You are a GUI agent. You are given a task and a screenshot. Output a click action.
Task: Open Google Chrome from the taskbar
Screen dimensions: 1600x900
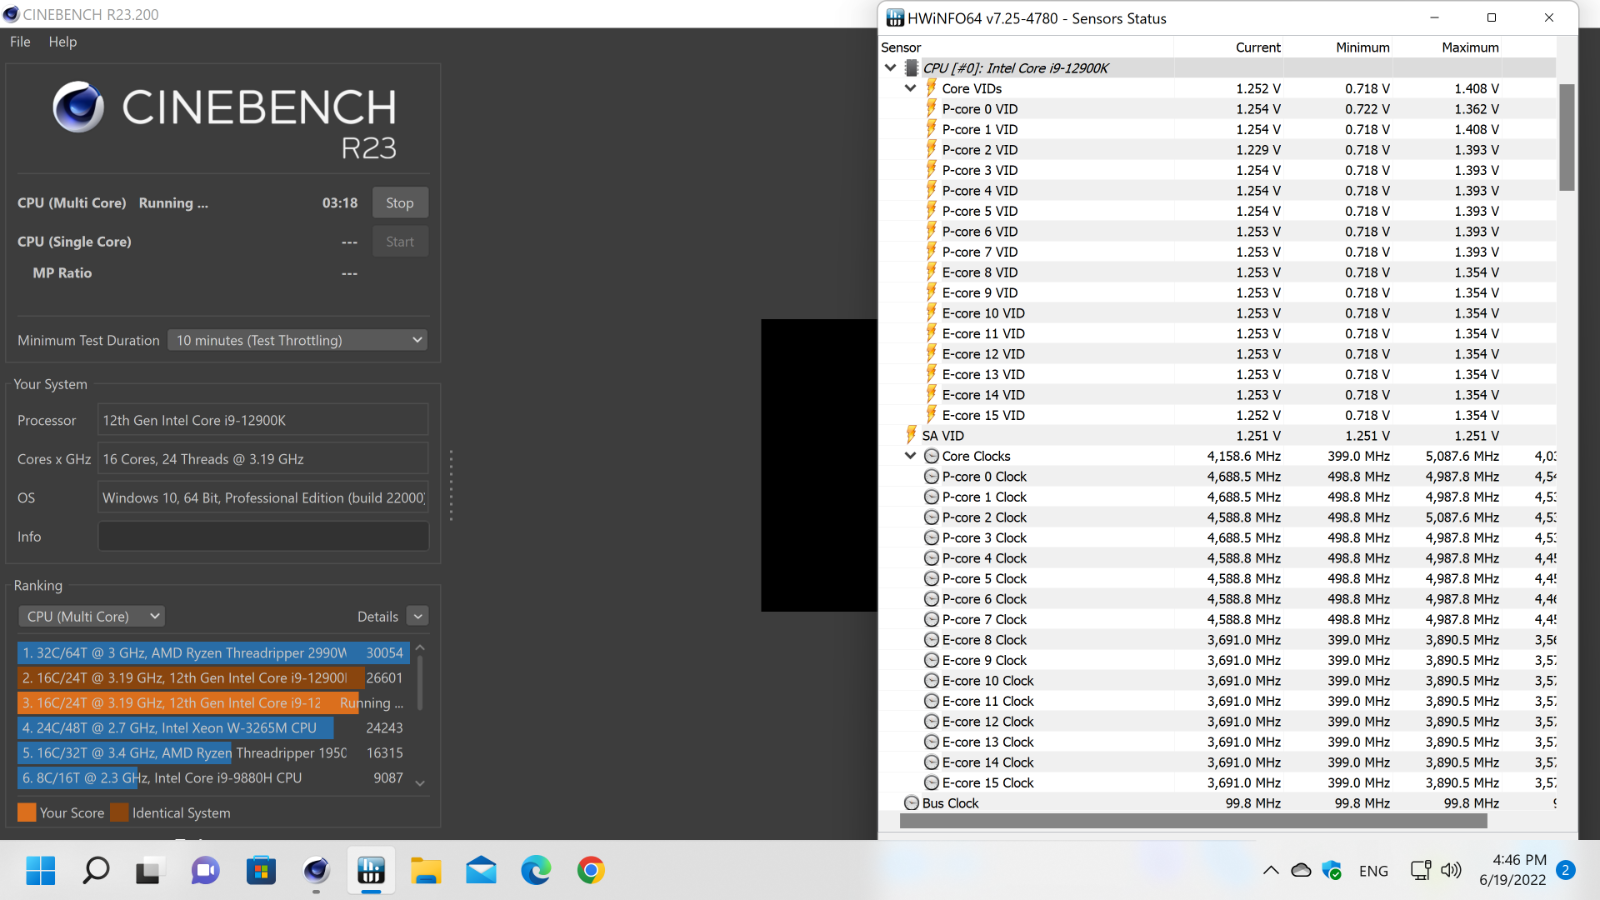click(x=591, y=870)
